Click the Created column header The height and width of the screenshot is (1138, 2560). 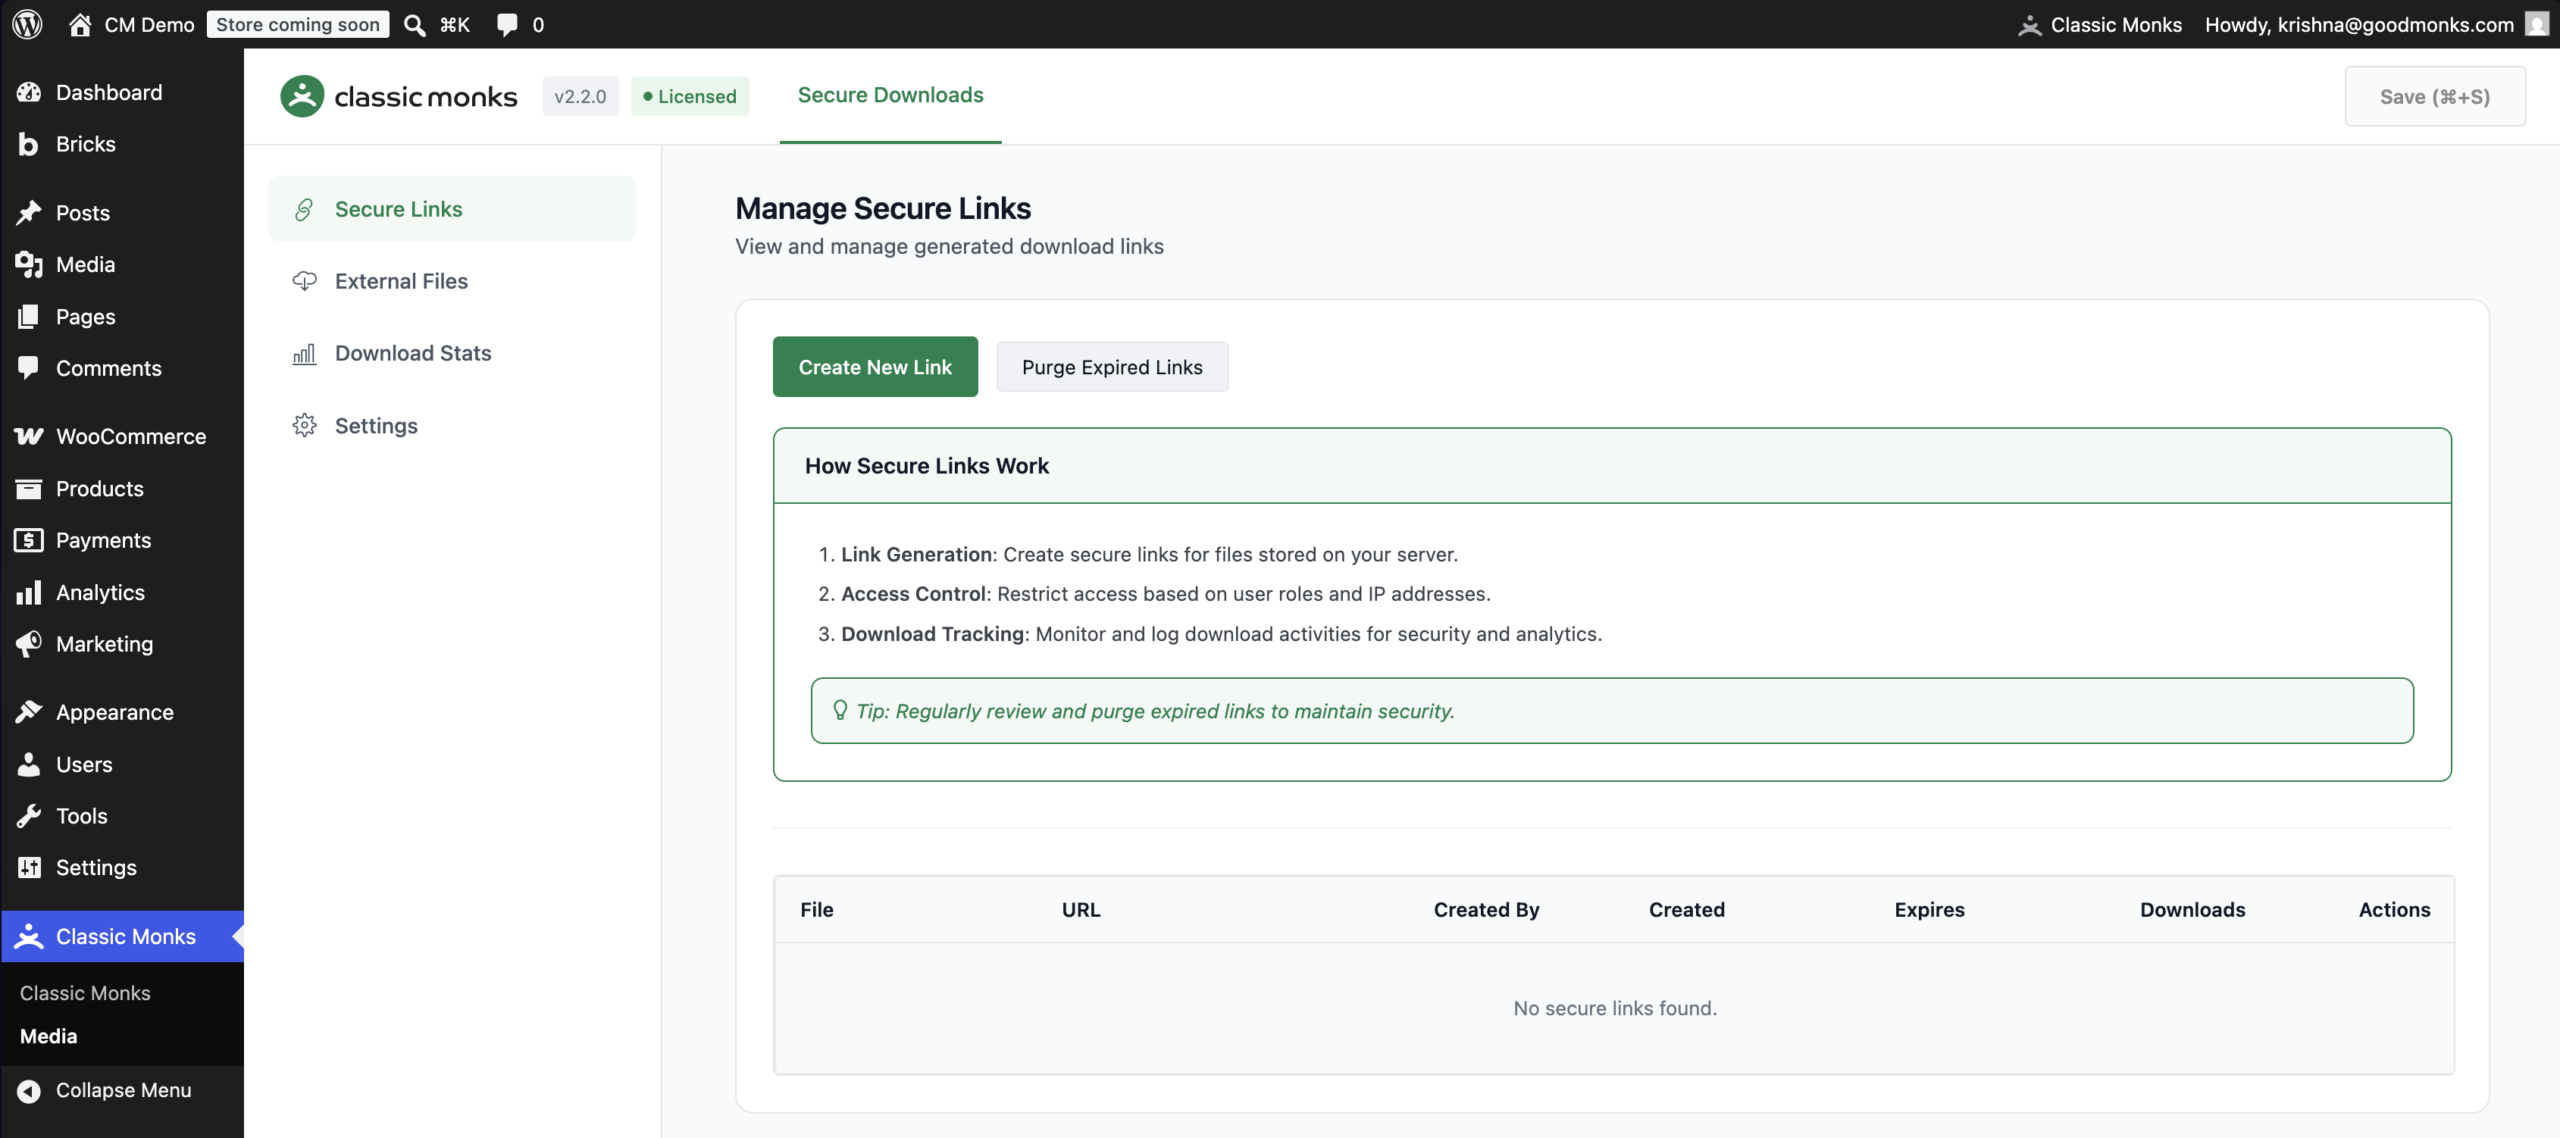click(x=1686, y=909)
